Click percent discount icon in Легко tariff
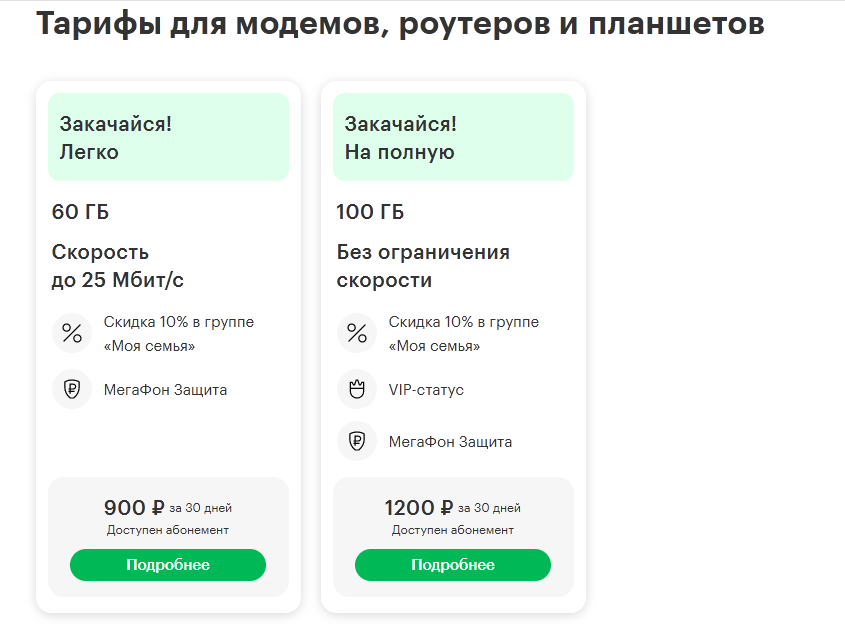 [72, 334]
